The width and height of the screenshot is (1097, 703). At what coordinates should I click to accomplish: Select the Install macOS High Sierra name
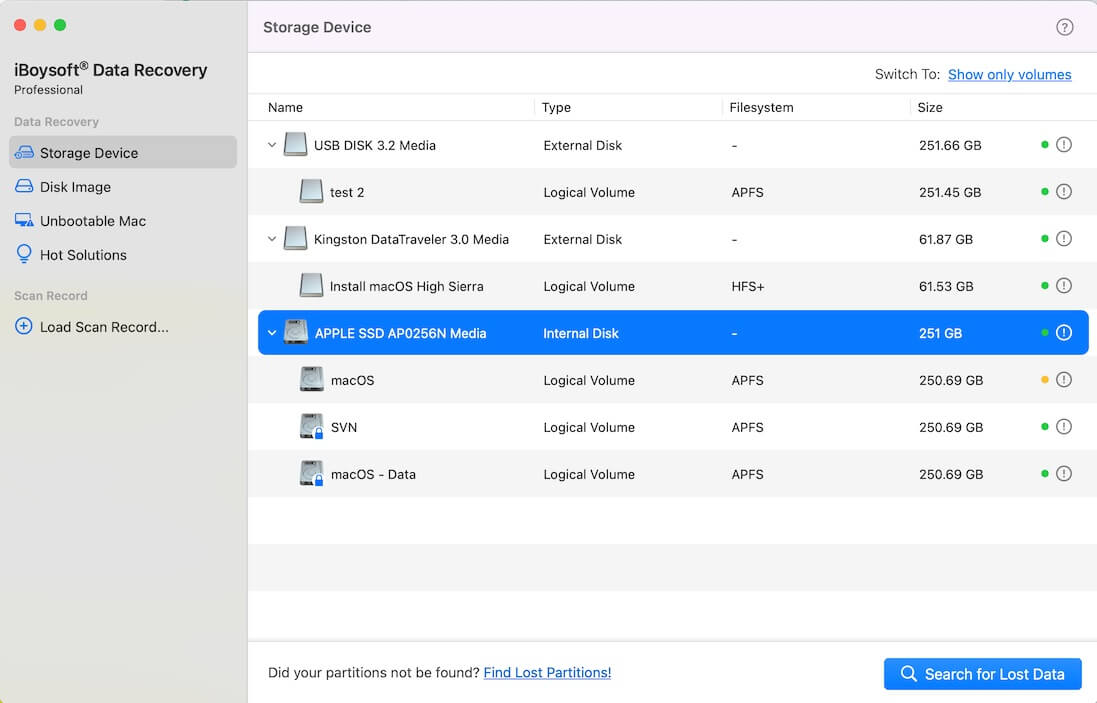click(x=406, y=286)
